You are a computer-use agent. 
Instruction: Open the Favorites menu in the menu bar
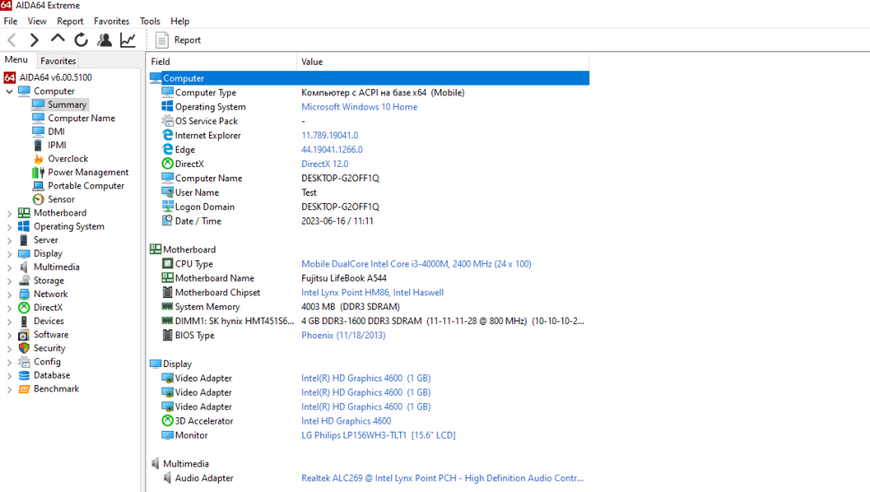click(x=112, y=21)
